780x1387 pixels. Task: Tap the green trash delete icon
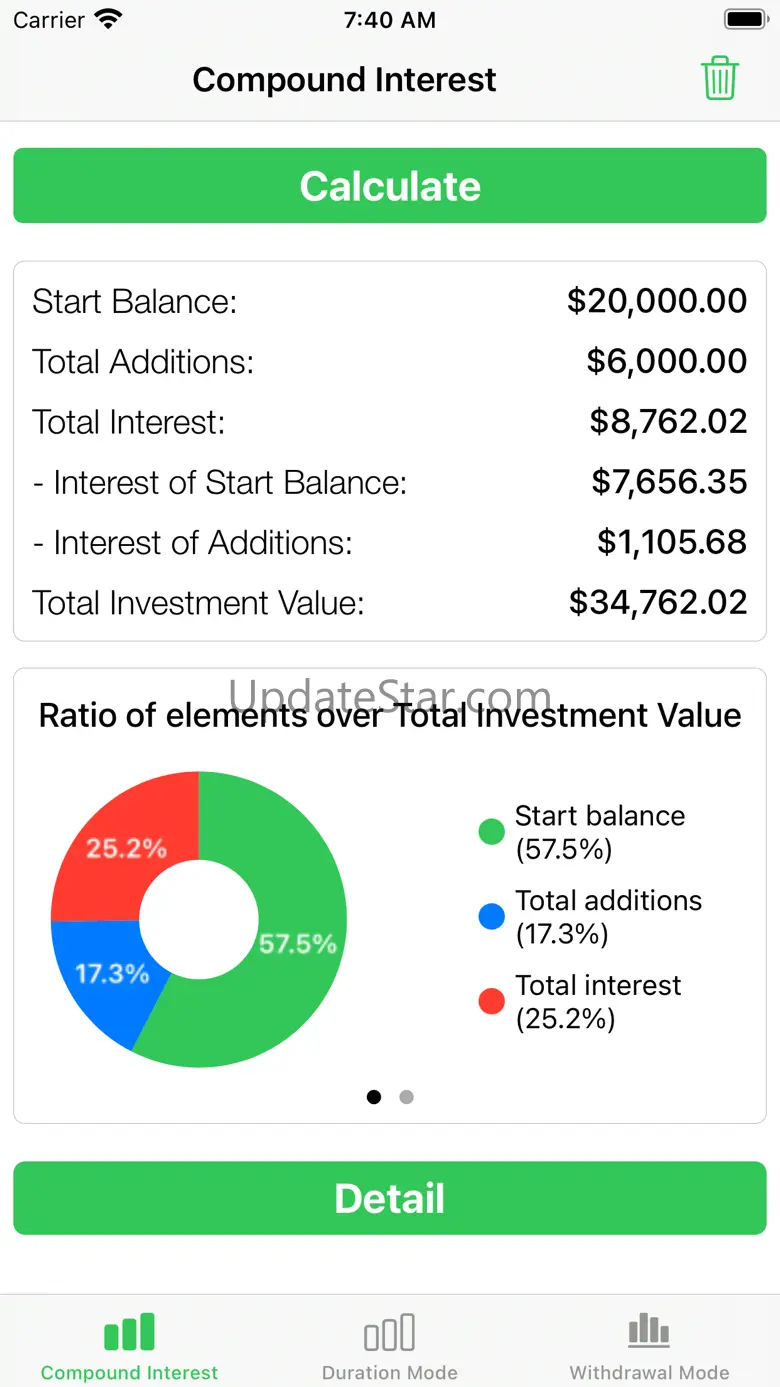click(x=719, y=79)
